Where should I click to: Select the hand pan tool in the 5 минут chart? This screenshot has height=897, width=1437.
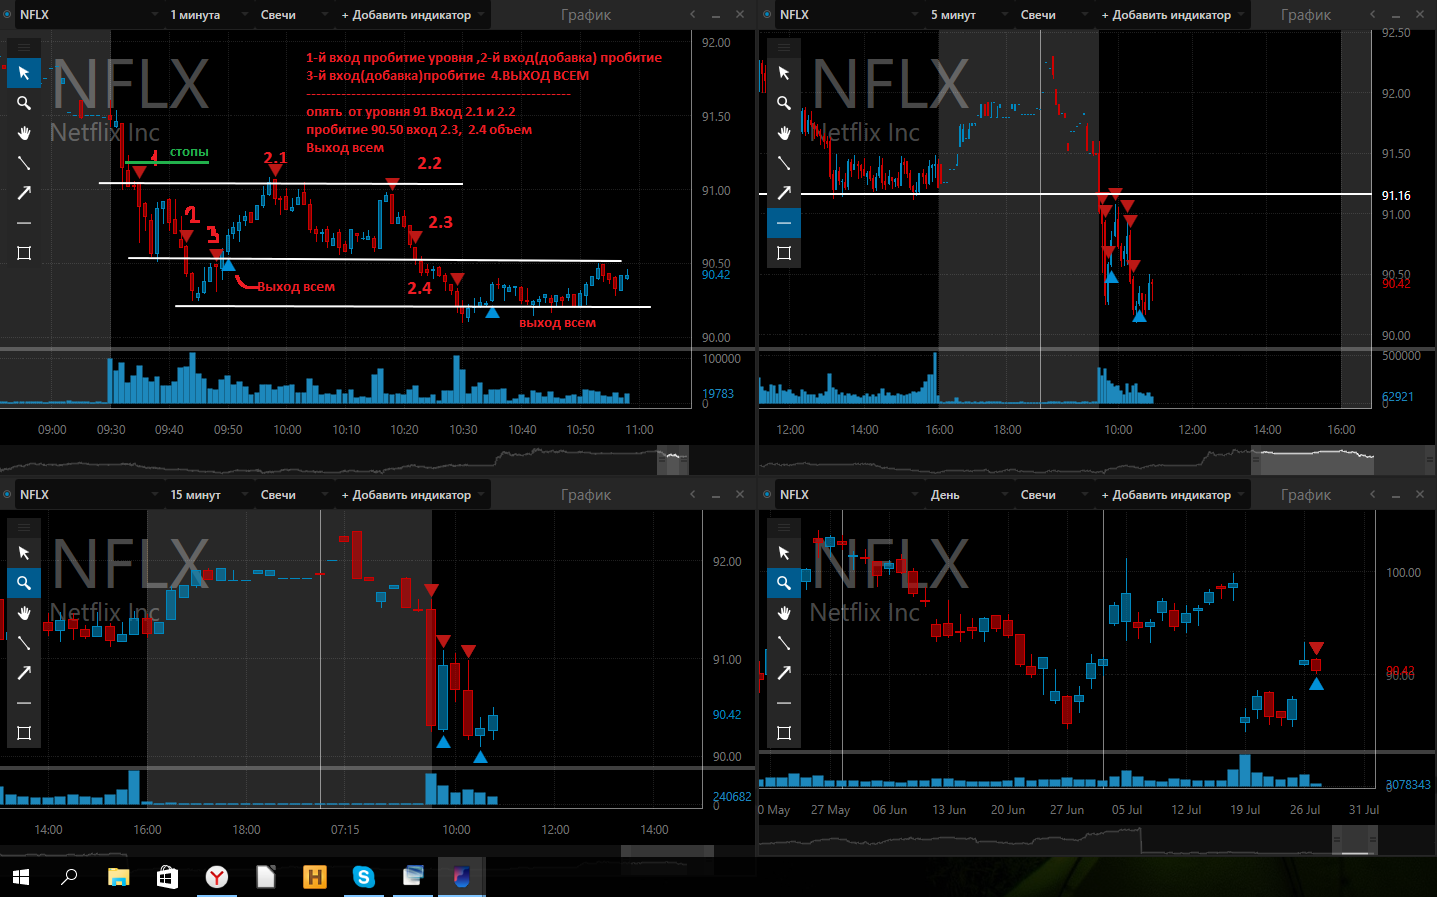[784, 133]
